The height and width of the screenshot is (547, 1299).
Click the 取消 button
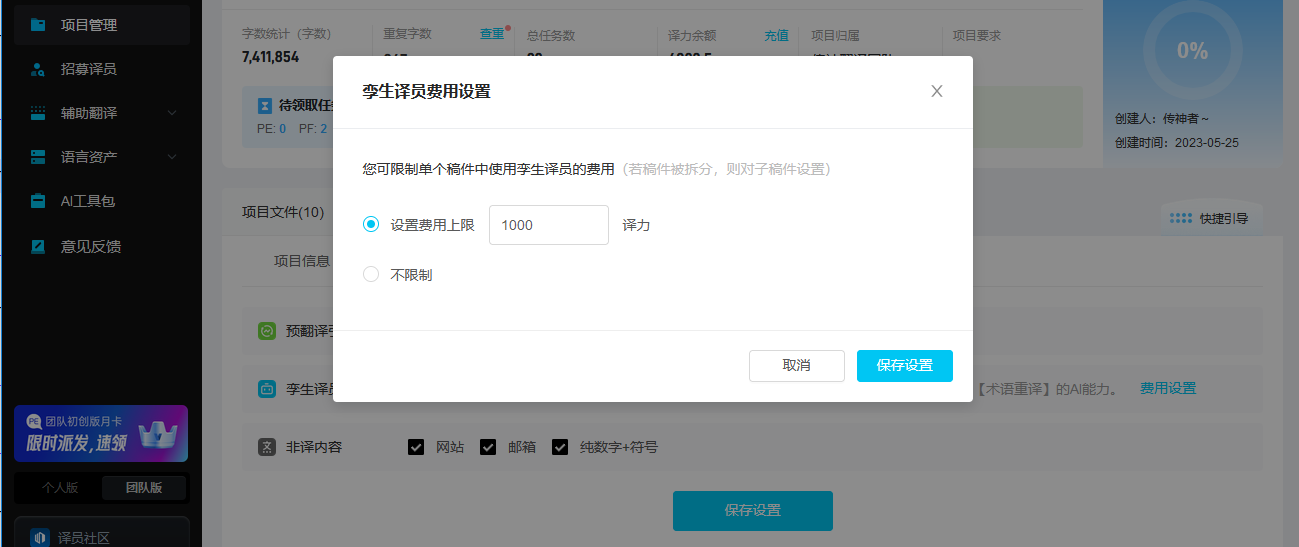pyautogui.click(x=796, y=366)
